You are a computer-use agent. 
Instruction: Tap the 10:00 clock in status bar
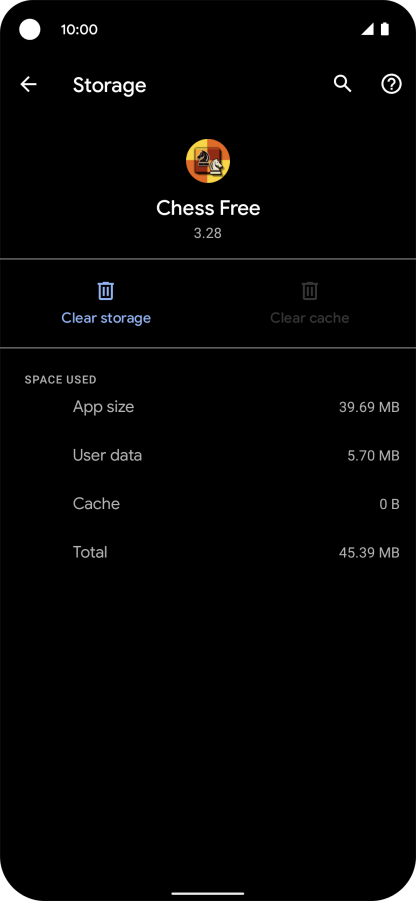point(79,29)
